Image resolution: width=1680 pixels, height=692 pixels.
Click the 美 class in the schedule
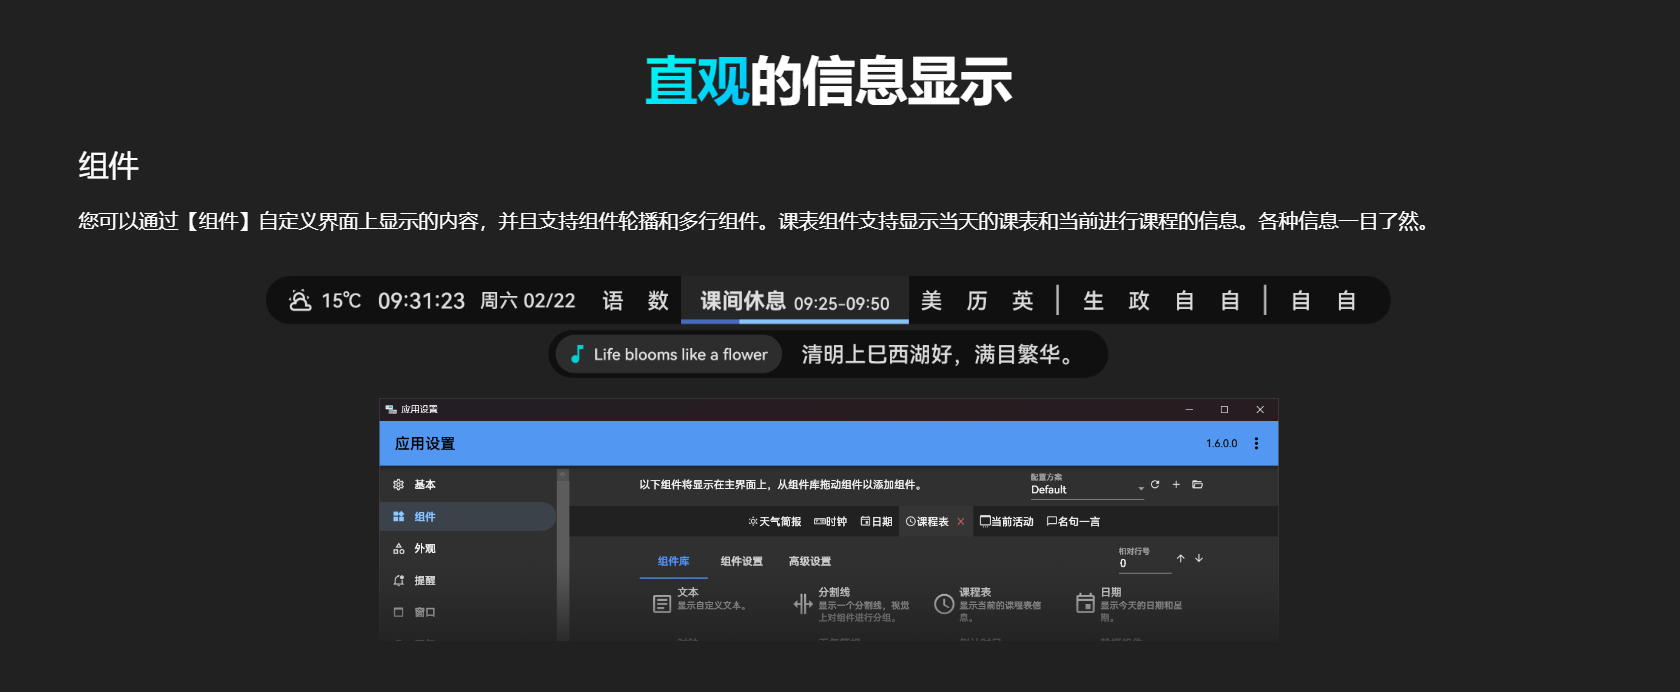click(932, 301)
